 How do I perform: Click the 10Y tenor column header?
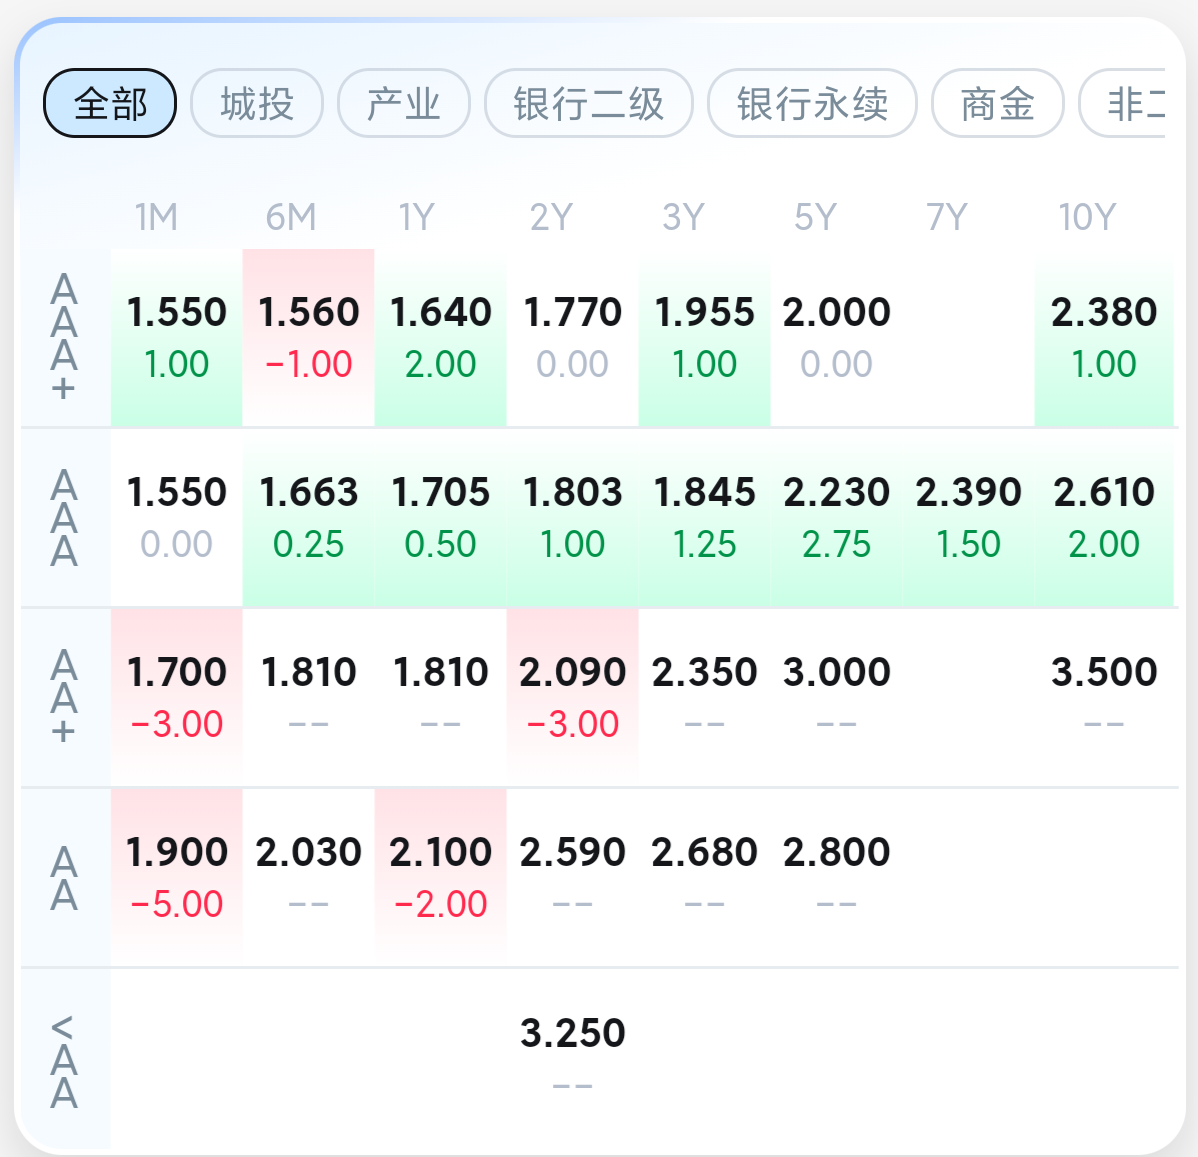pyautogui.click(x=1087, y=217)
